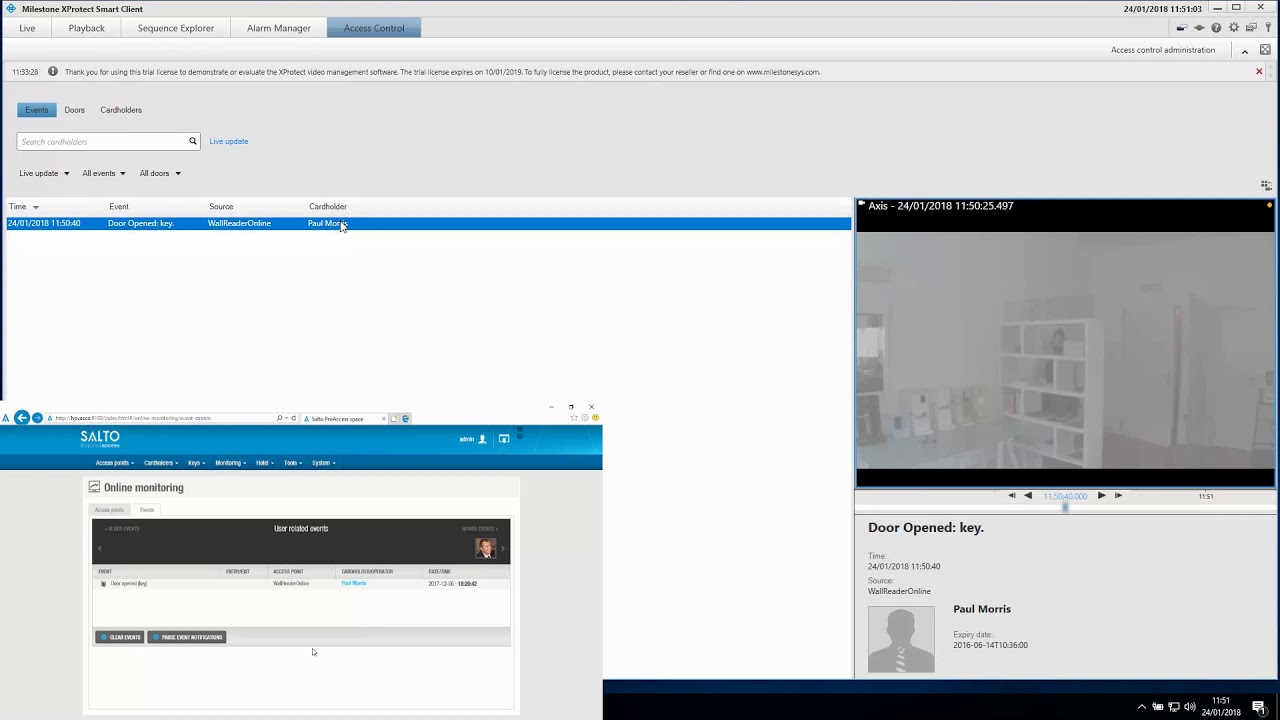Click the Source column header
This screenshot has width=1280, height=720.
pos(221,207)
